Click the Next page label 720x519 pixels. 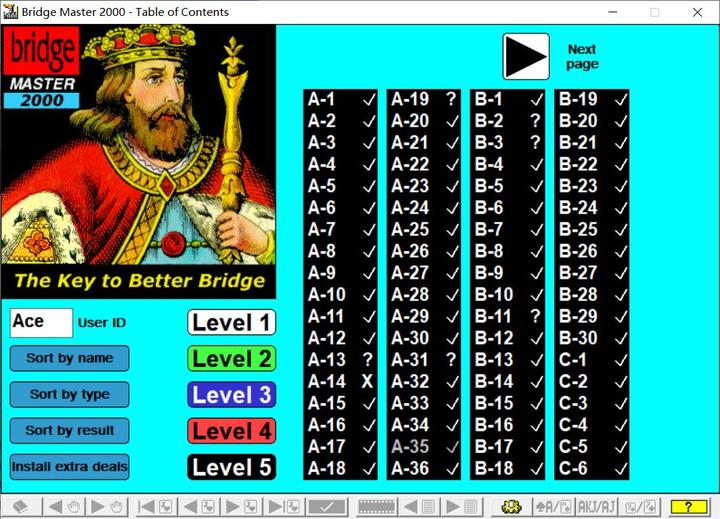pos(582,56)
